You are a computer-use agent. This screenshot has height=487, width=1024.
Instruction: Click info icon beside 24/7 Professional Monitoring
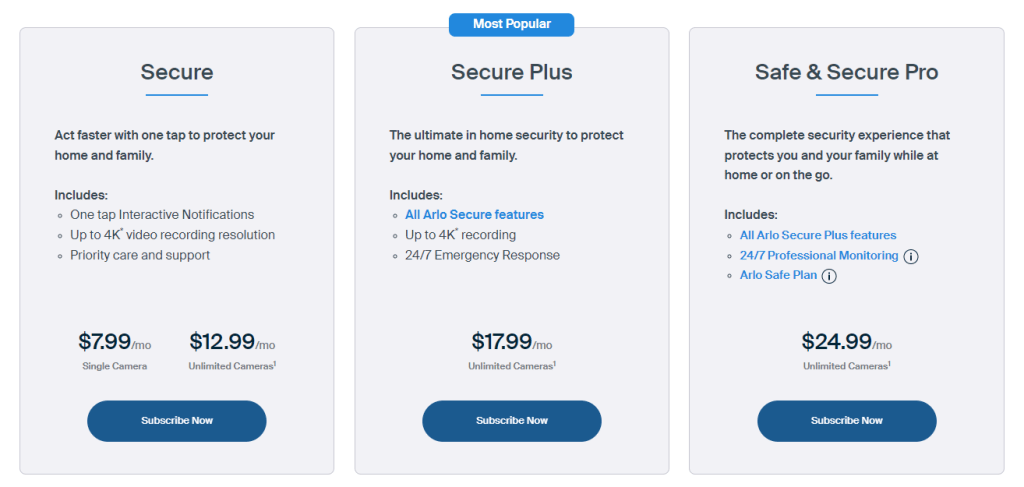coord(911,256)
